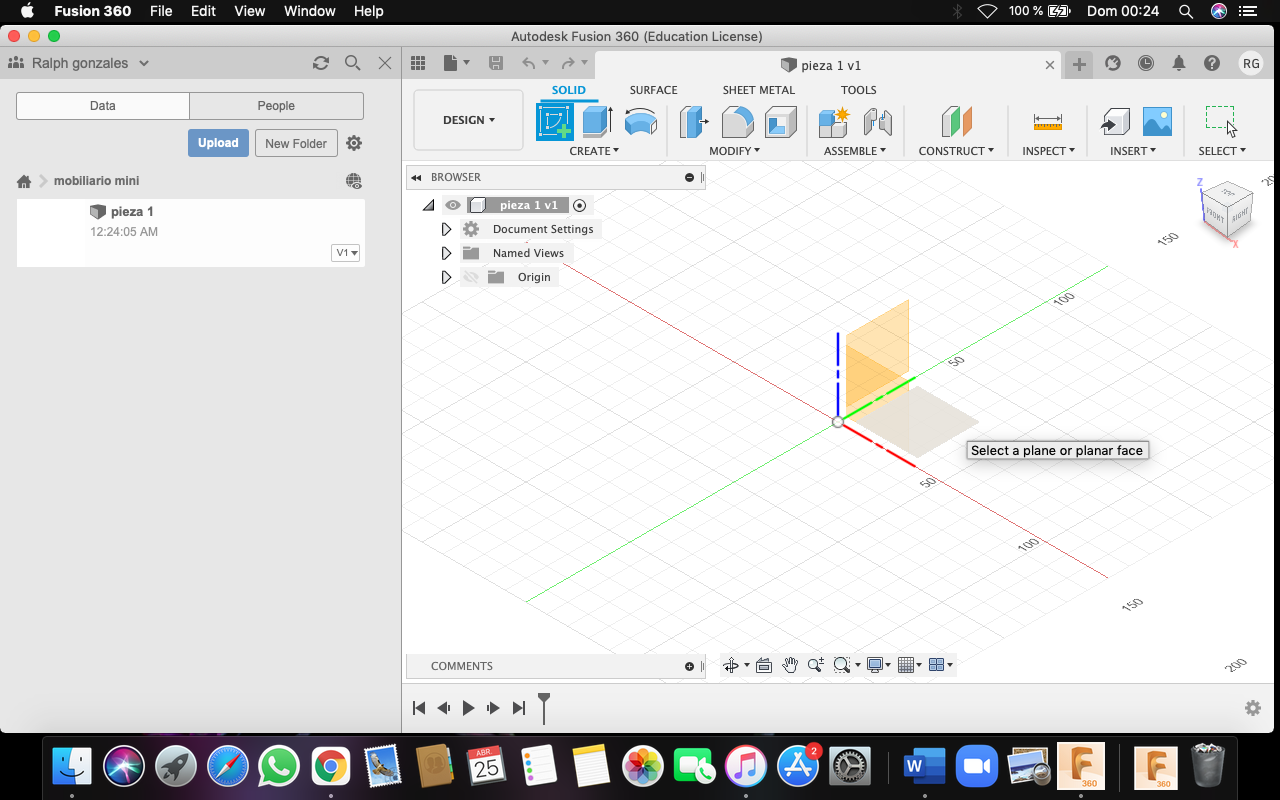Click the RG profile button

(x=1251, y=63)
